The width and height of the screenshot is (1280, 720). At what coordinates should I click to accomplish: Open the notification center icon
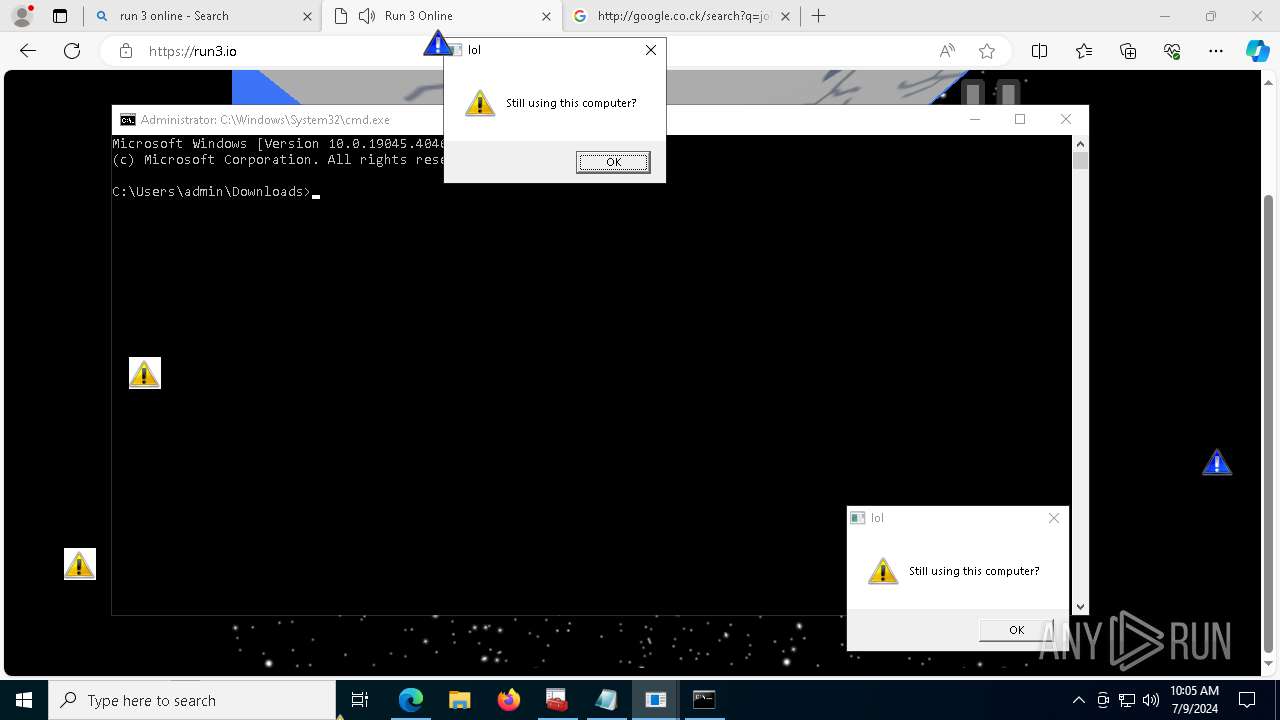pyautogui.click(x=1247, y=700)
